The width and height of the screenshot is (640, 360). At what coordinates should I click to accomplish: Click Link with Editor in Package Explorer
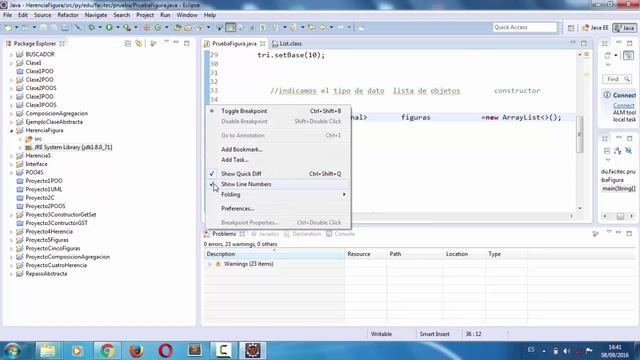pos(139,43)
